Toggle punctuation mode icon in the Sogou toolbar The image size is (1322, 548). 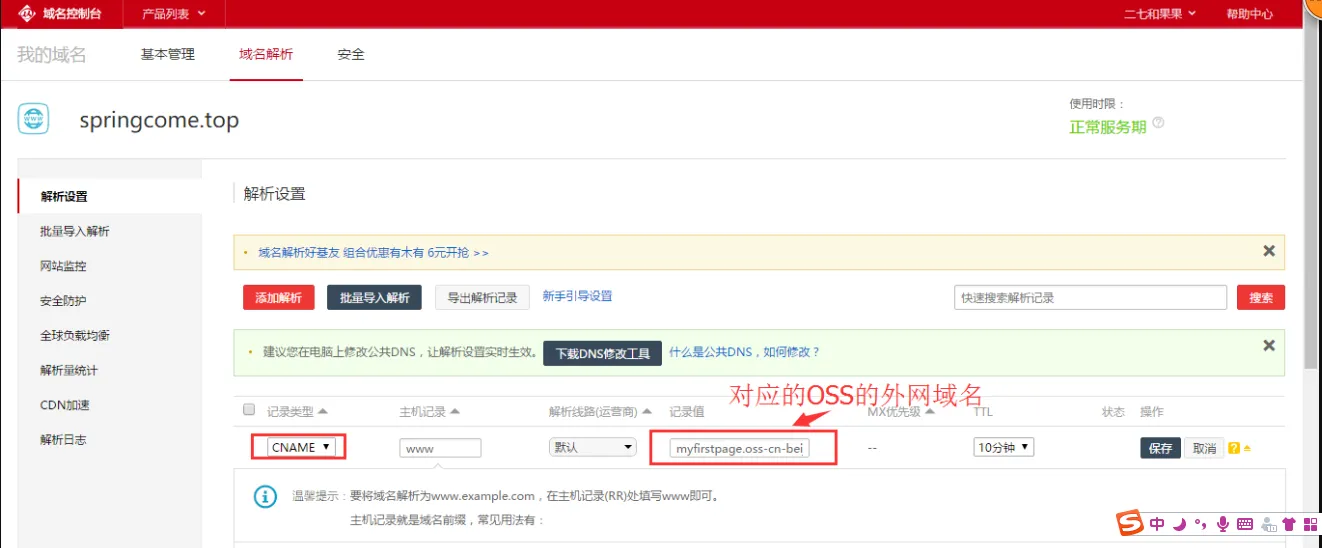[1200, 524]
